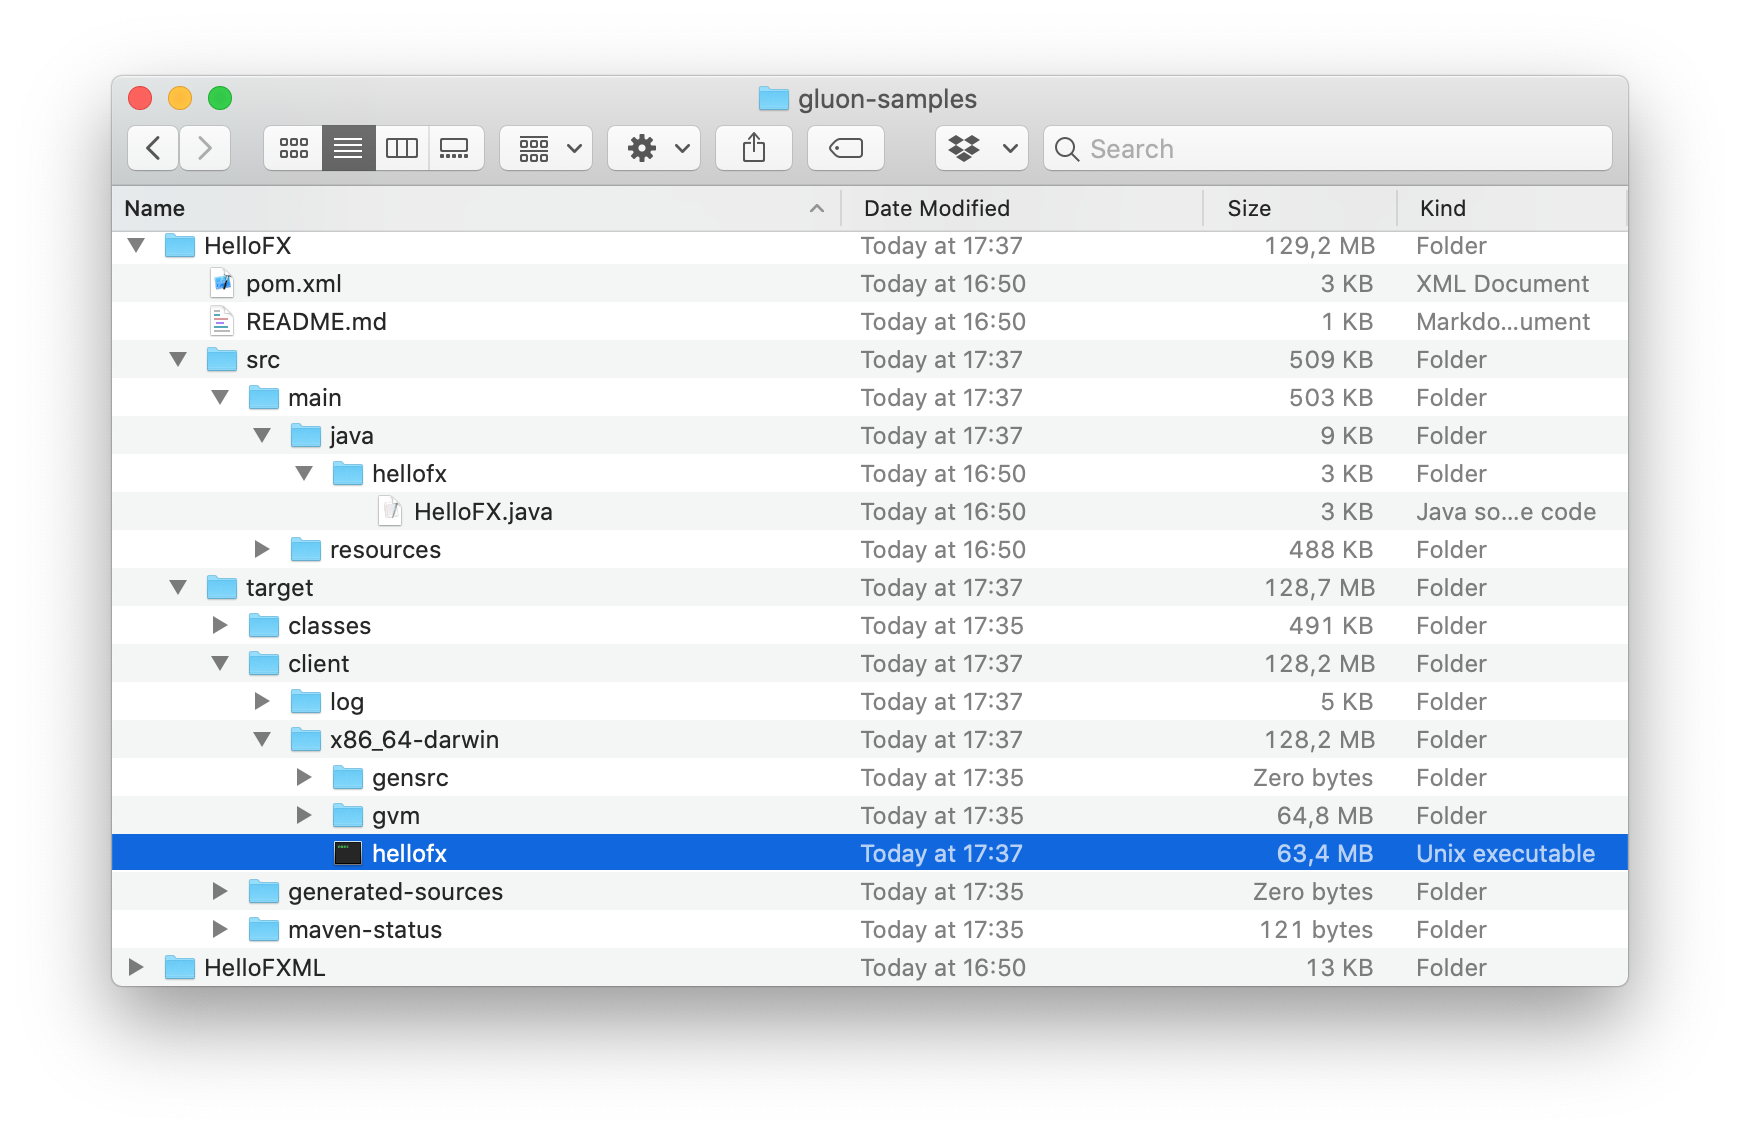Viewport: 1740px width, 1134px height.
Task: Select the pom.xml file icon
Action: 222,284
